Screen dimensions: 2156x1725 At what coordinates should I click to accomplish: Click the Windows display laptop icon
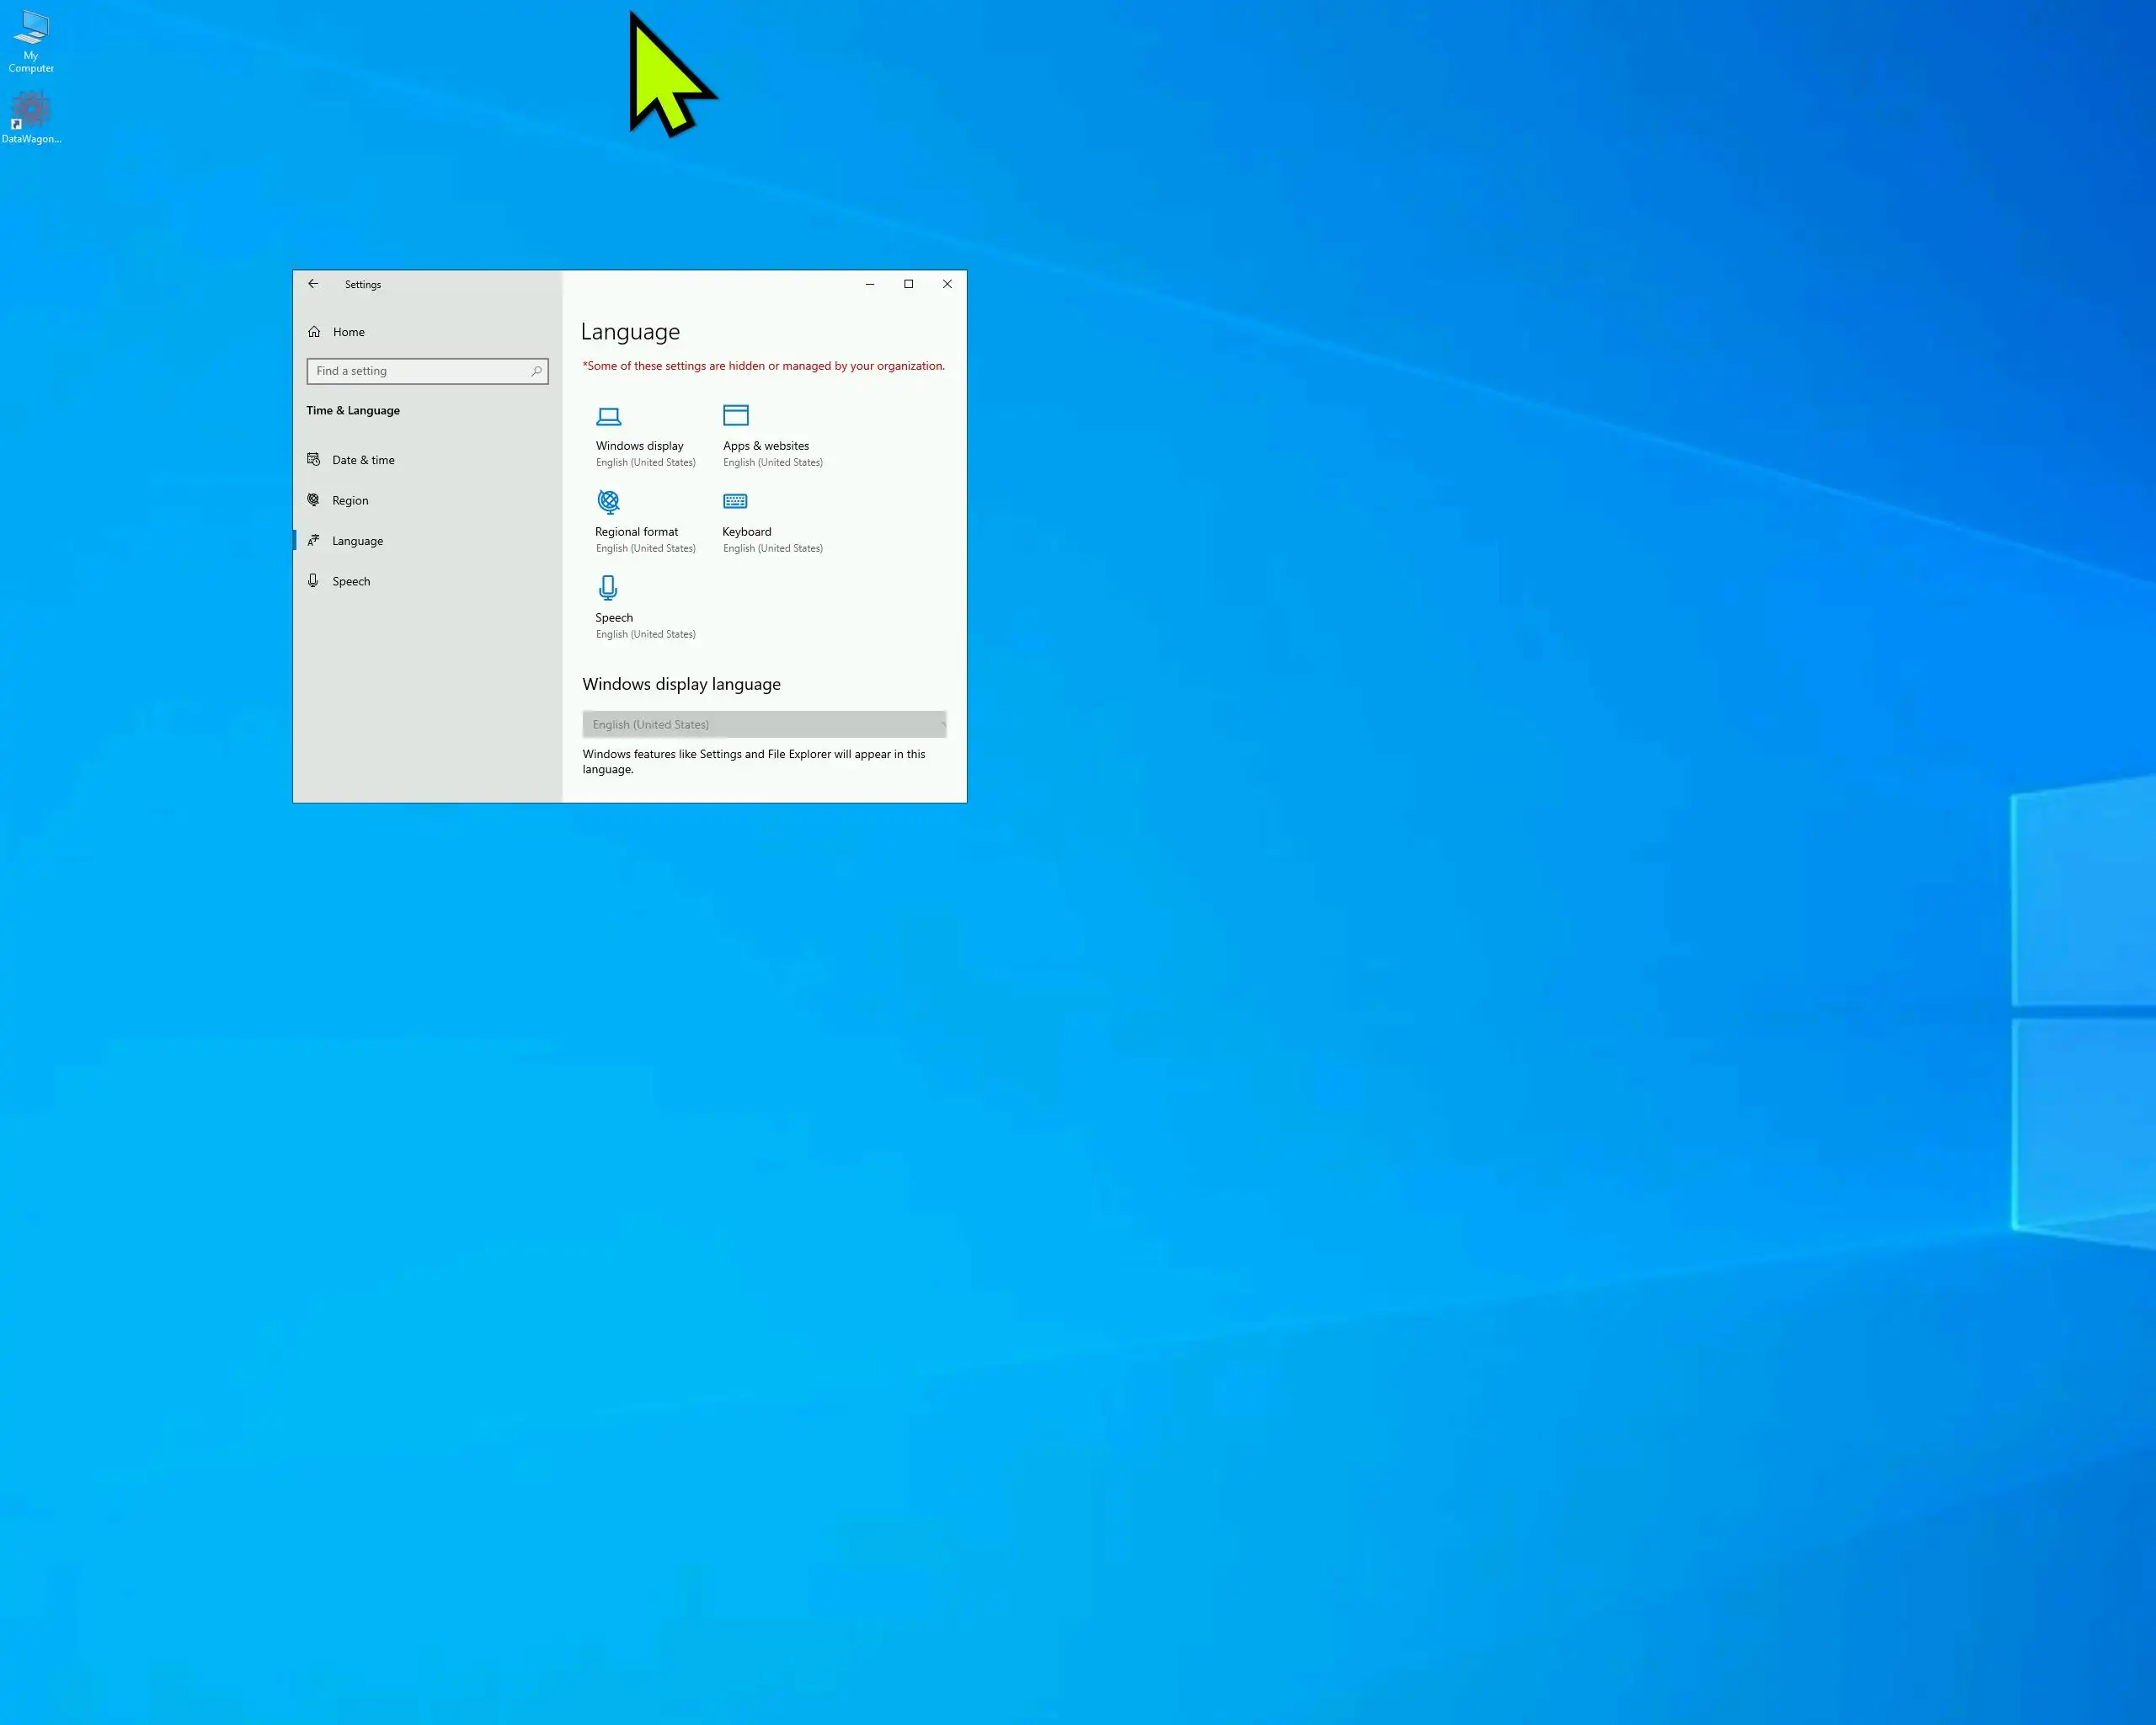click(608, 416)
